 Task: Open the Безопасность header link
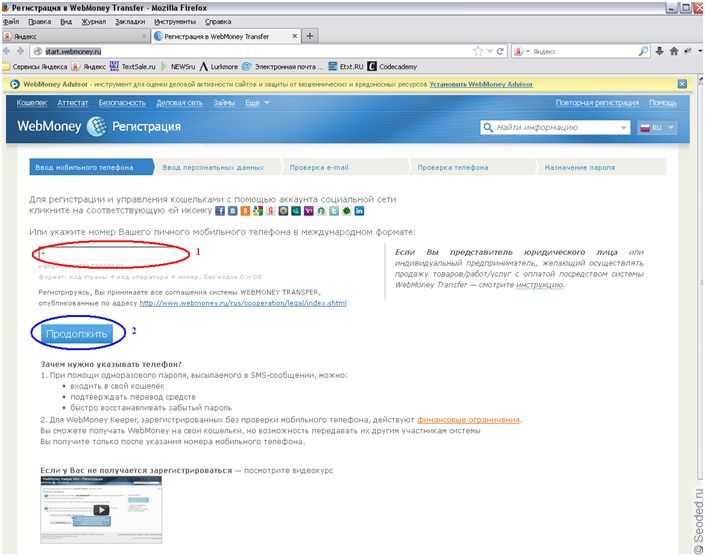click(122, 103)
